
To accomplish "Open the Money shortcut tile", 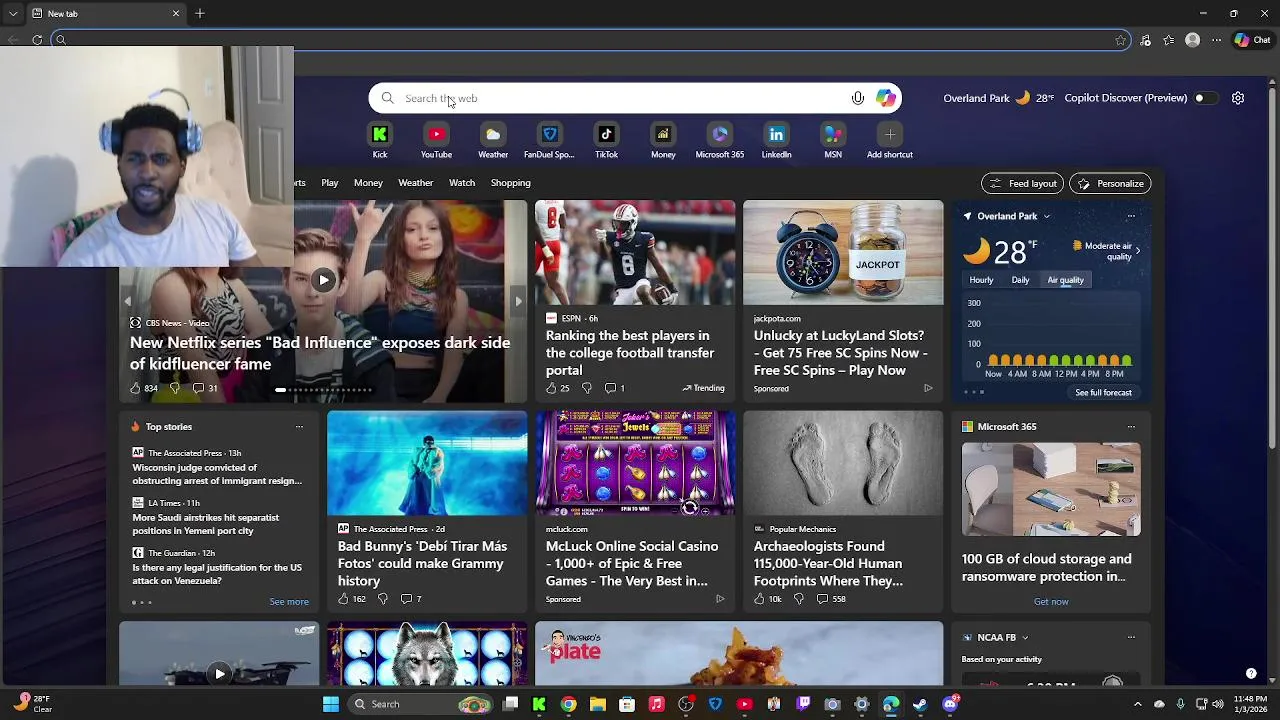I will (663, 134).
